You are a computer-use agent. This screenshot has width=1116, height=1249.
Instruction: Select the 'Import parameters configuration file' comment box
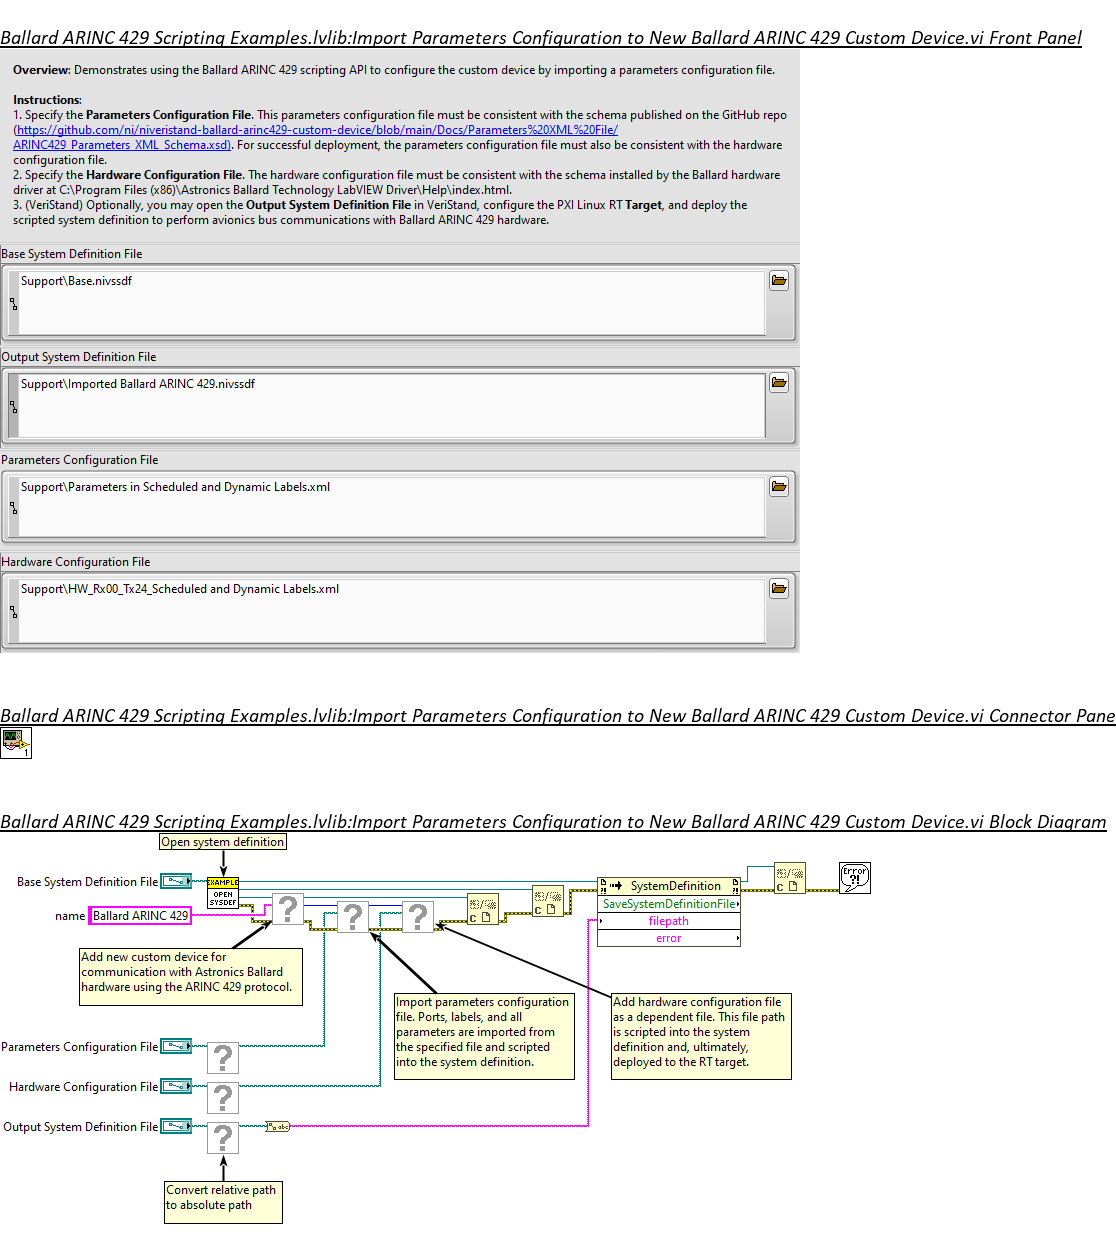coord(485,1036)
